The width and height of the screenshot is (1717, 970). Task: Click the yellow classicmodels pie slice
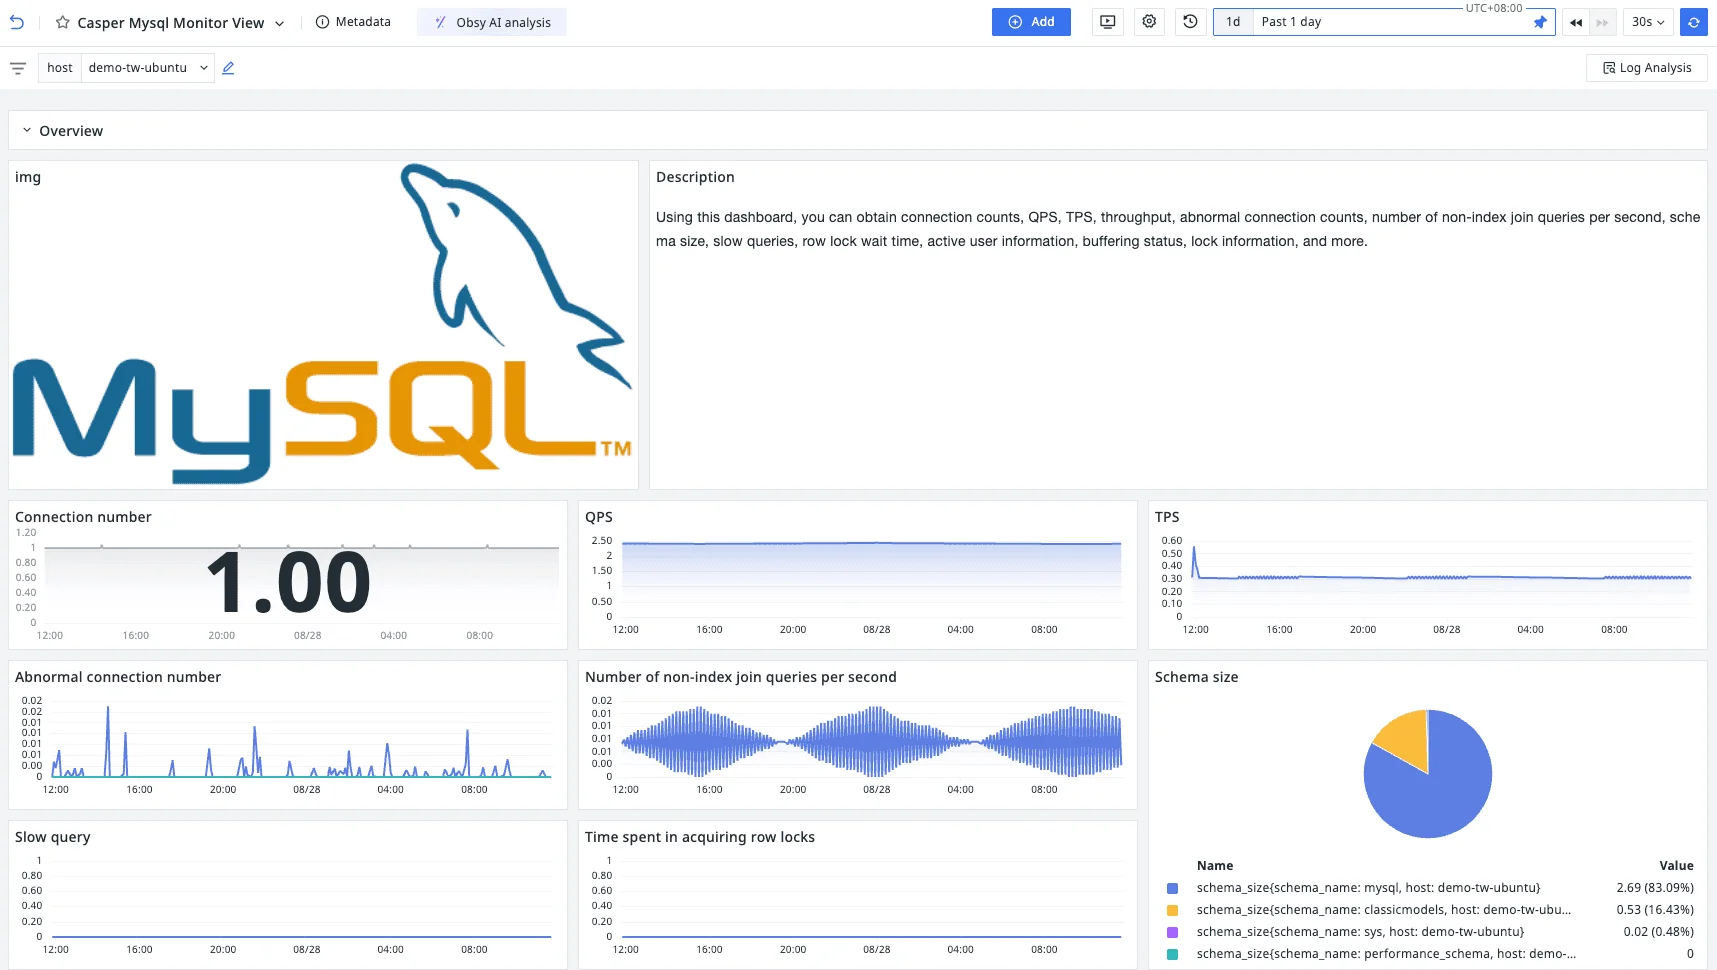tap(1407, 738)
